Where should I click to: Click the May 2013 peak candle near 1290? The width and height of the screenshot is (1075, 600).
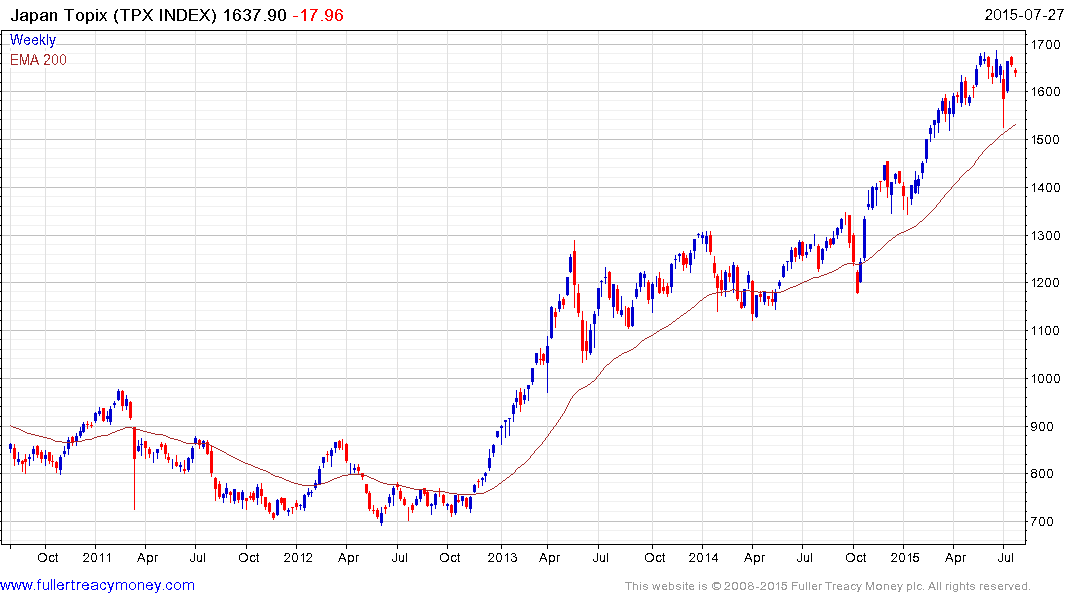coord(574,274)
